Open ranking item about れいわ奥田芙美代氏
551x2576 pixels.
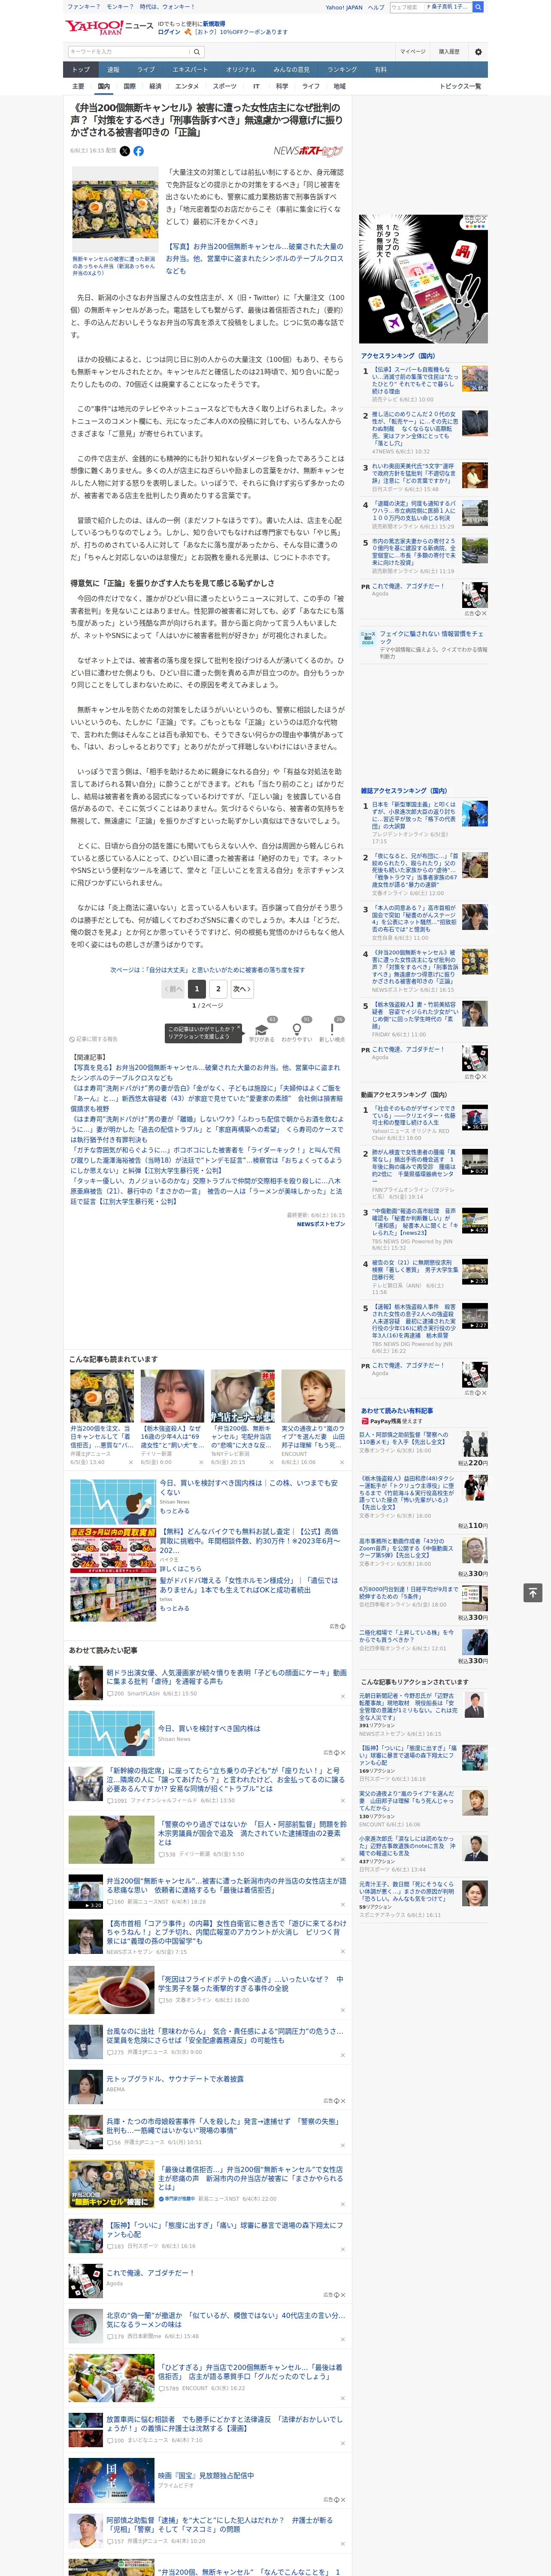click(424, 477)
